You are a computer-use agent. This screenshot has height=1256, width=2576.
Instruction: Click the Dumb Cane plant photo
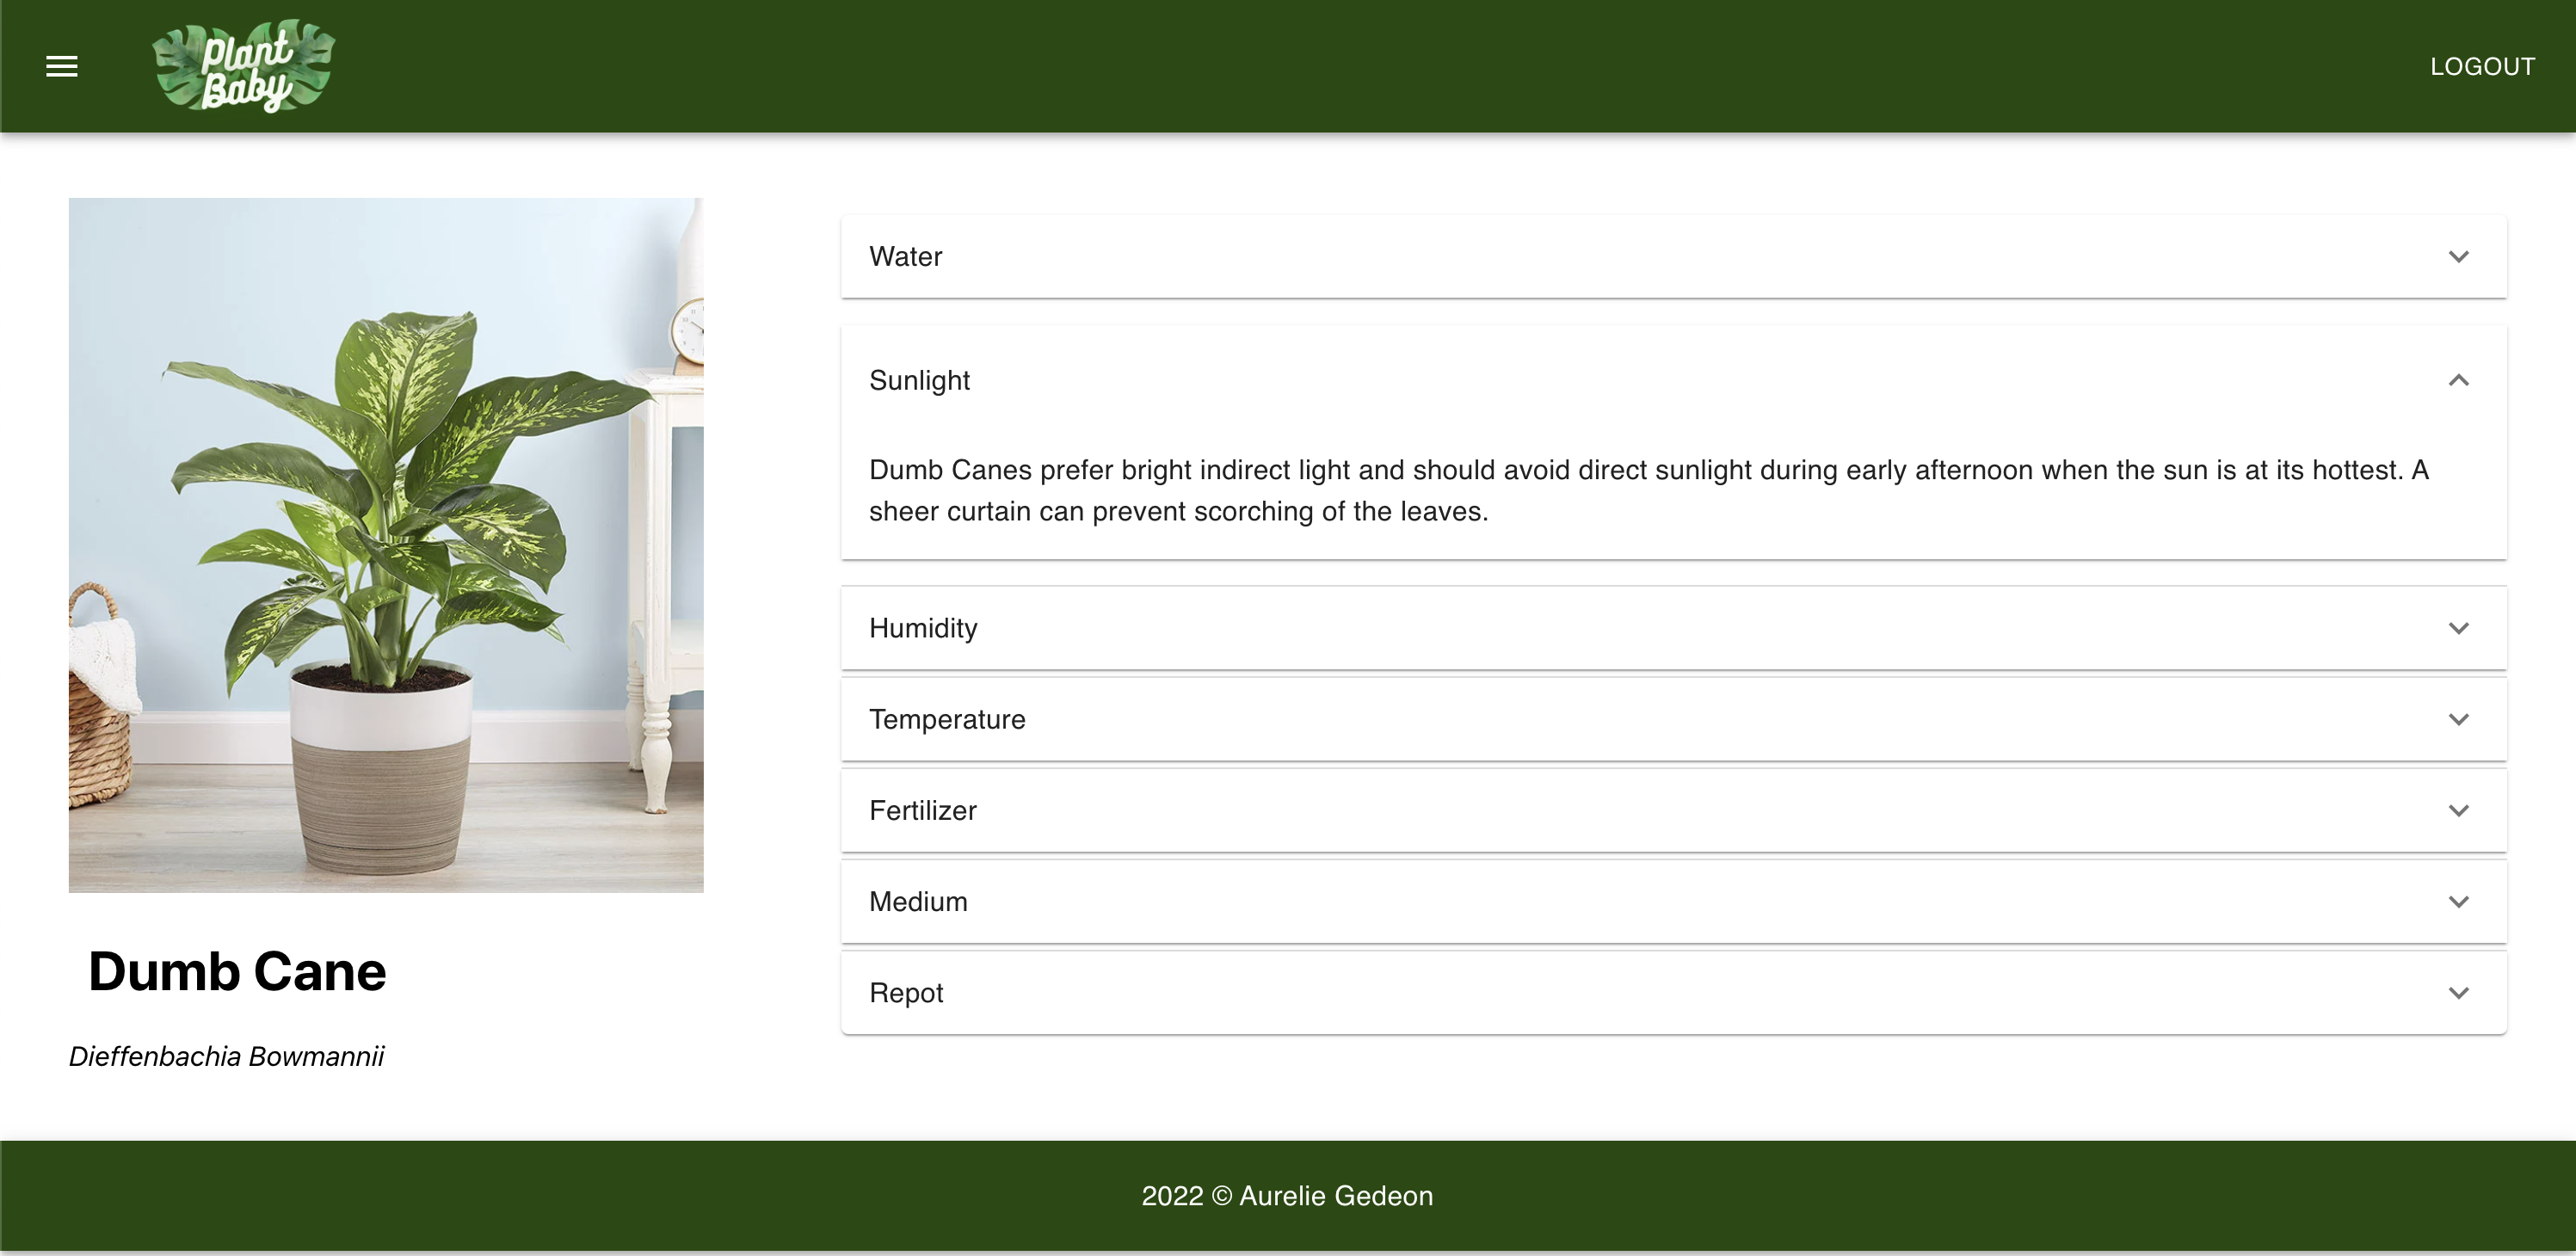coord(386,545)
